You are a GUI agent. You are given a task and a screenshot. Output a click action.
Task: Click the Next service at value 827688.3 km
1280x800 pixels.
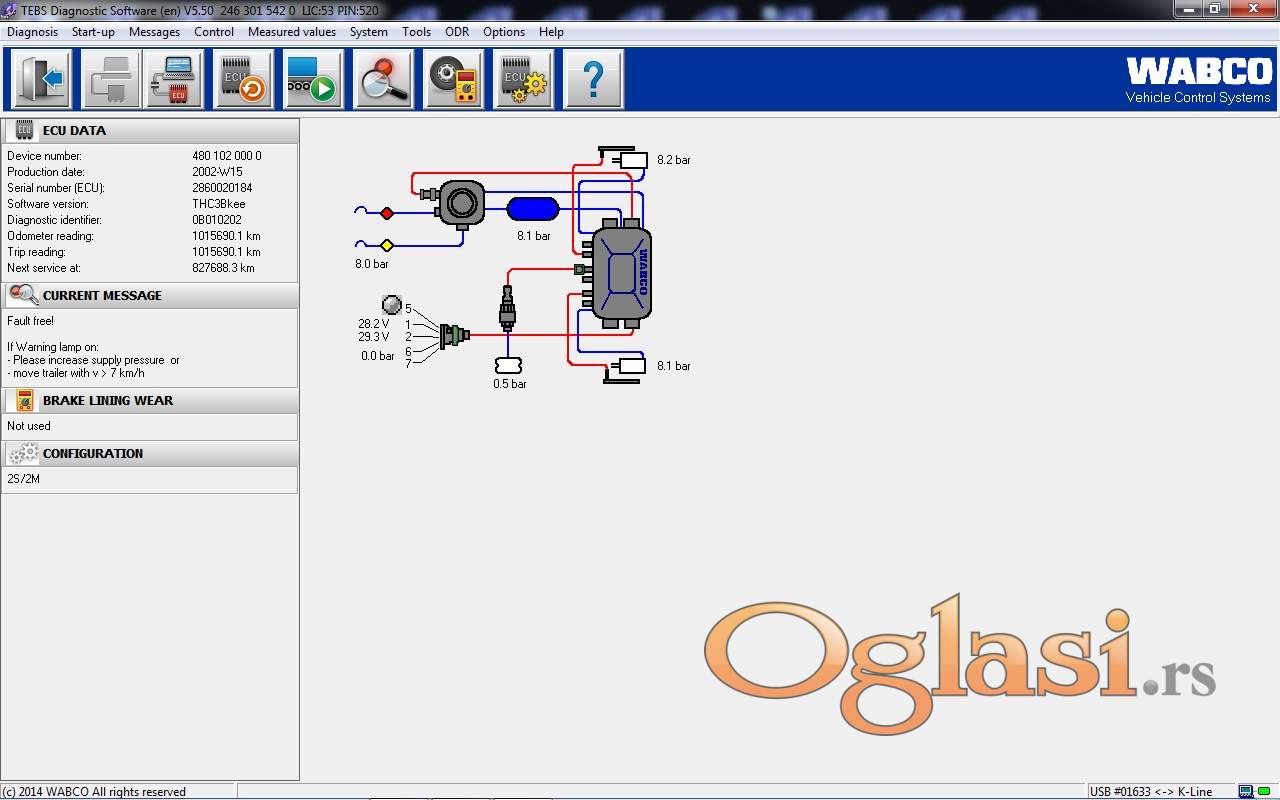coord(223,268)
